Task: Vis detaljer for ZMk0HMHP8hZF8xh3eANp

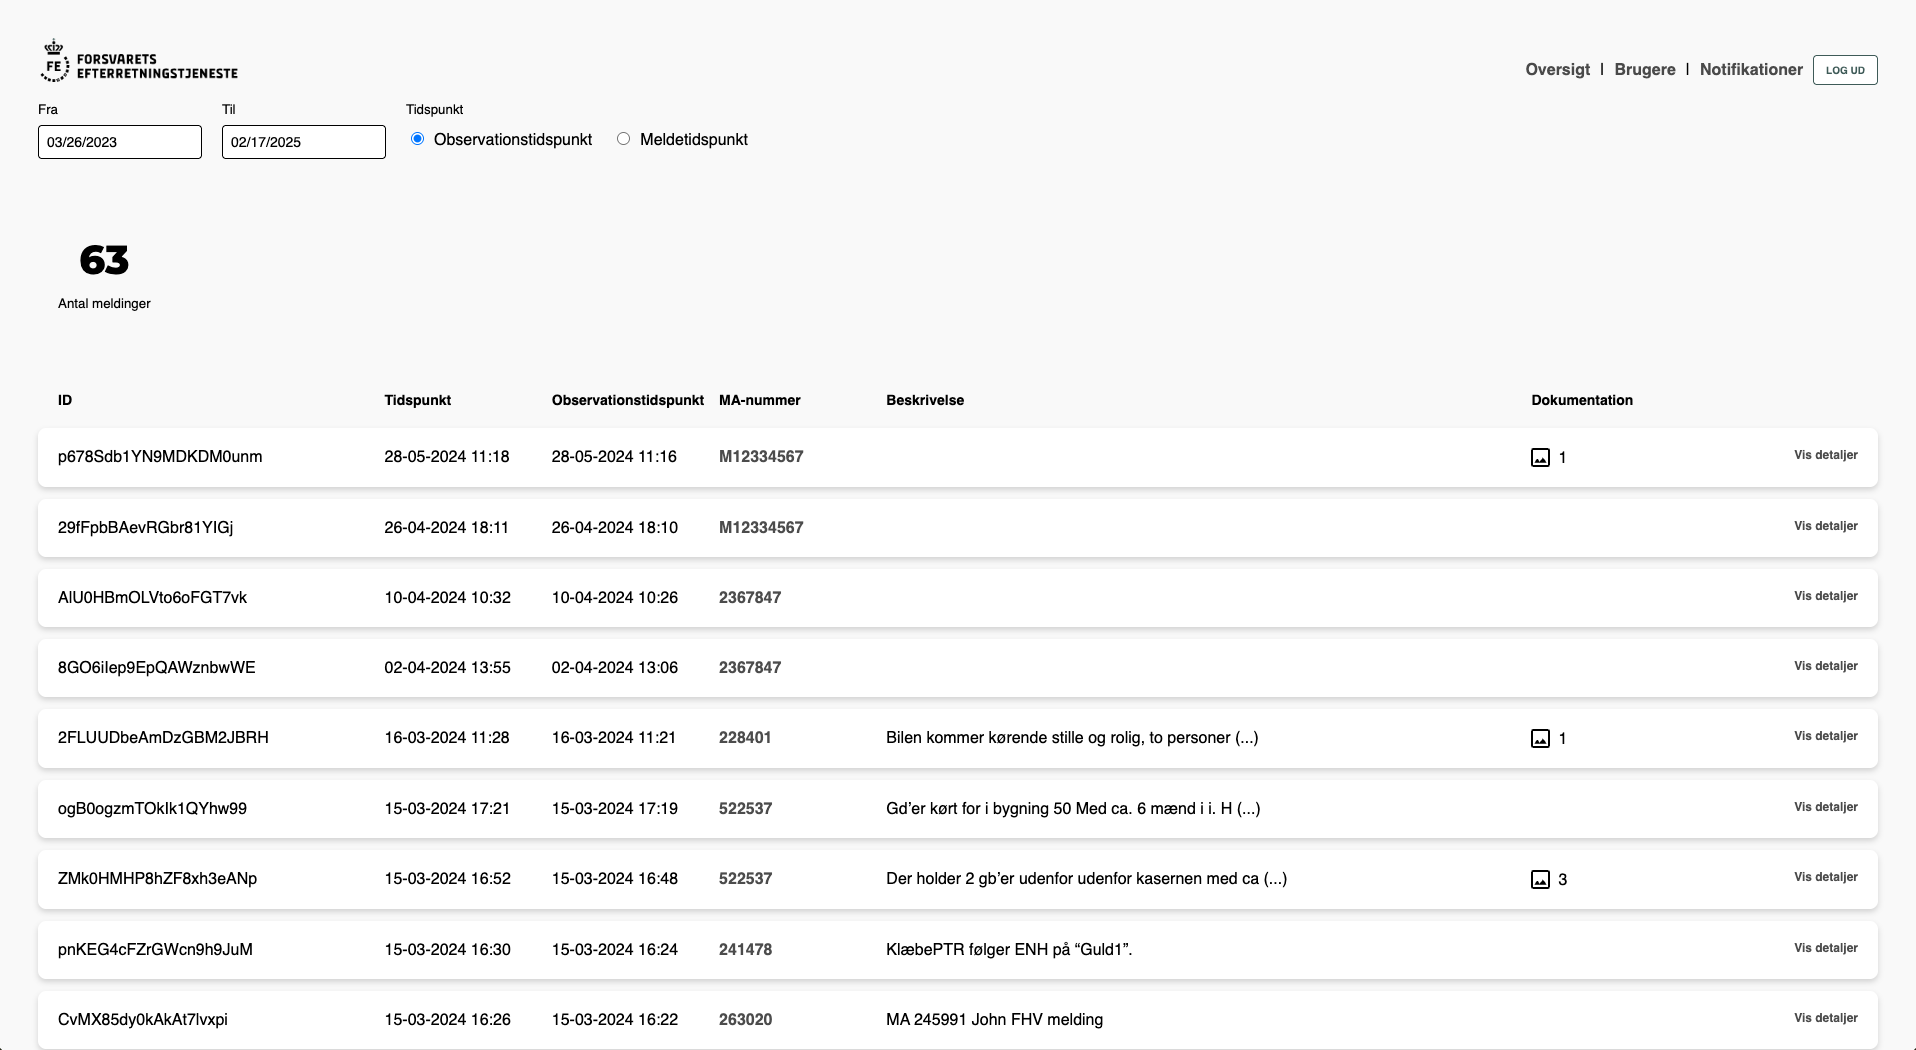Action: (x=1826, y=877)
